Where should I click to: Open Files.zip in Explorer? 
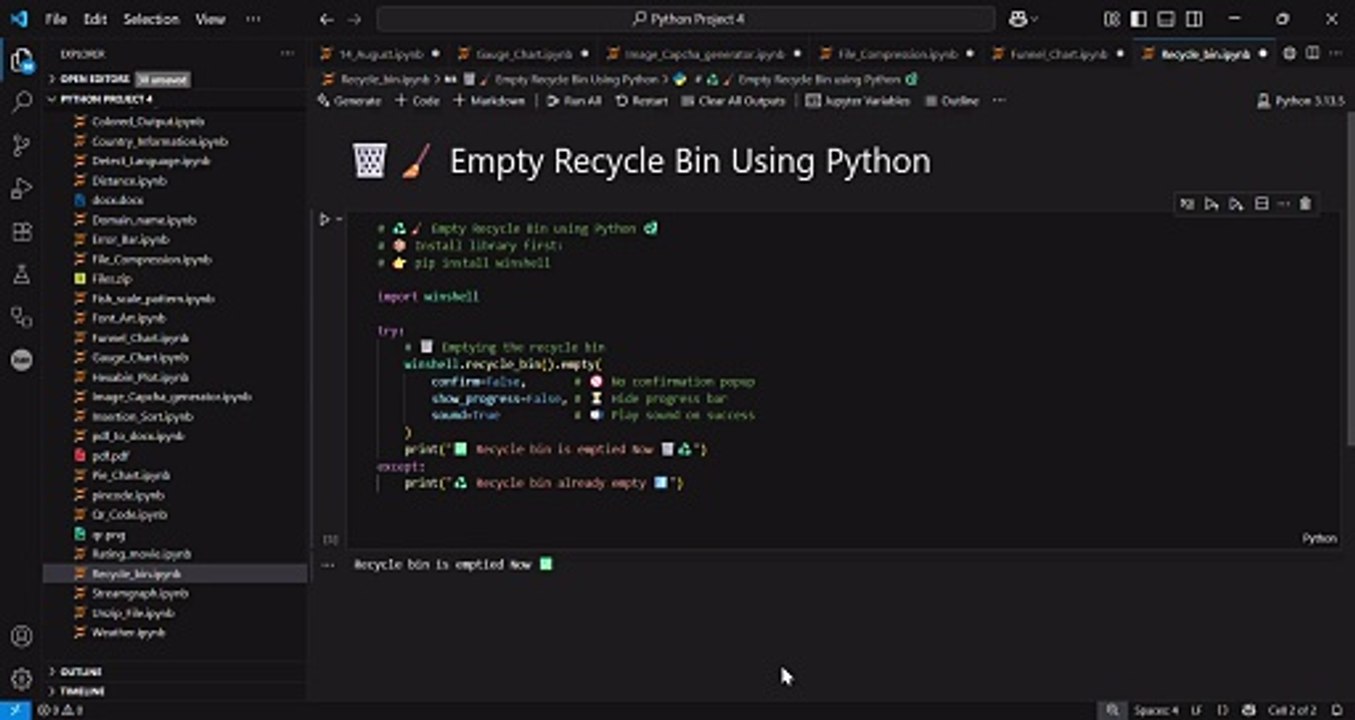pyautogui.click(x=175, y=279)
